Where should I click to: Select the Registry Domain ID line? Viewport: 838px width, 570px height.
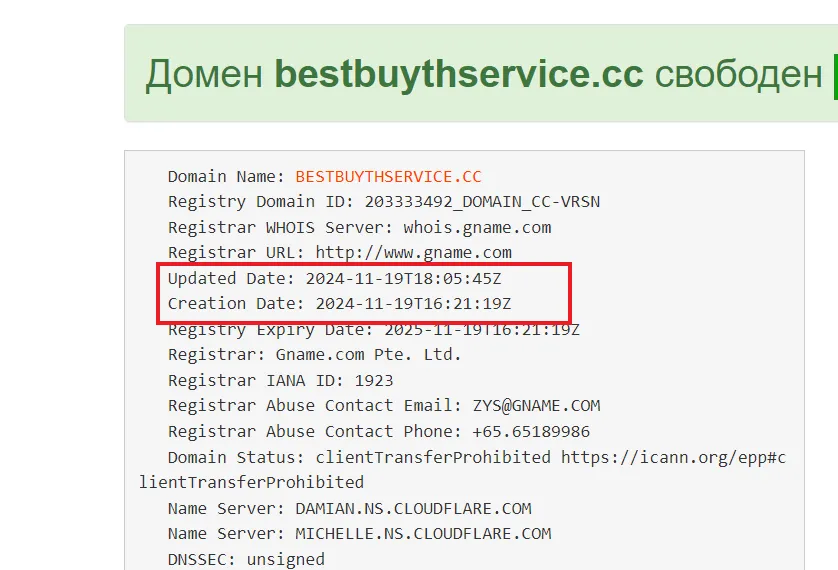384,202
